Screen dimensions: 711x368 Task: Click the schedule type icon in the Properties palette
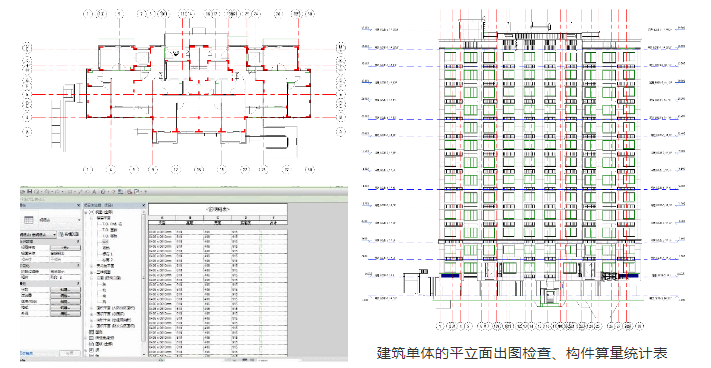(x=29, y=220)
